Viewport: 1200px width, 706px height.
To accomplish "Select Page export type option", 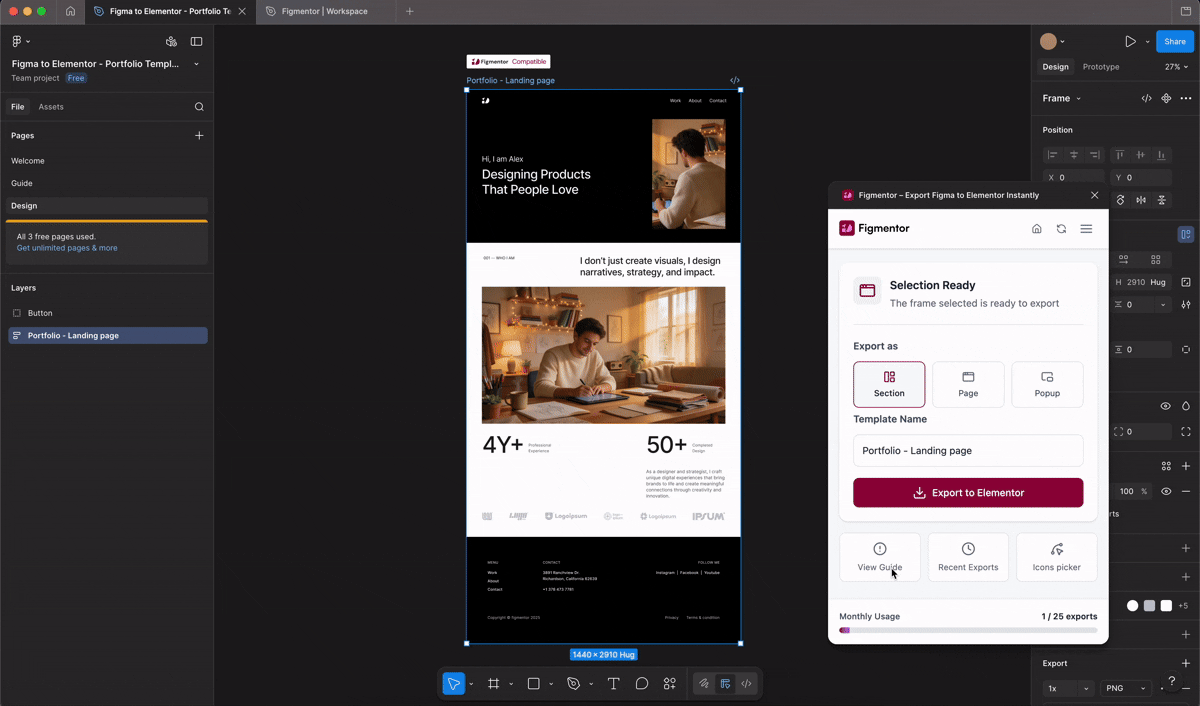I will [968, 384].
